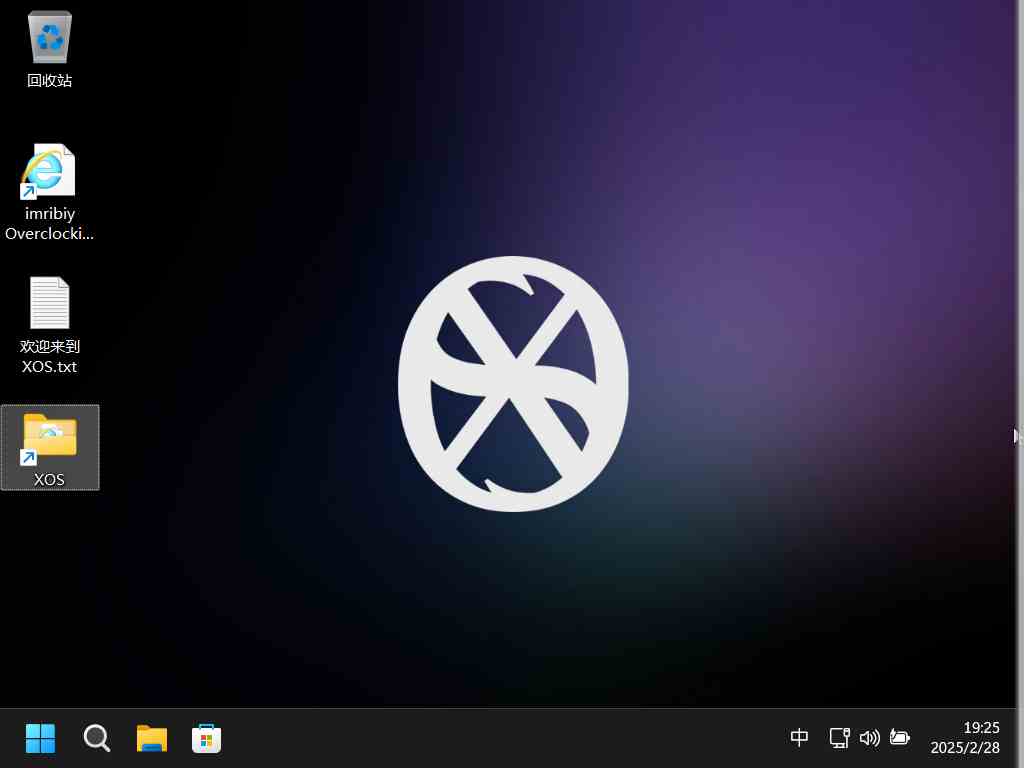Image resolution: width=1024 pixels, height=768 pixels.
Task: Click the date 2025/2/28
Action: pyautogui.click(x=965, y=748)
